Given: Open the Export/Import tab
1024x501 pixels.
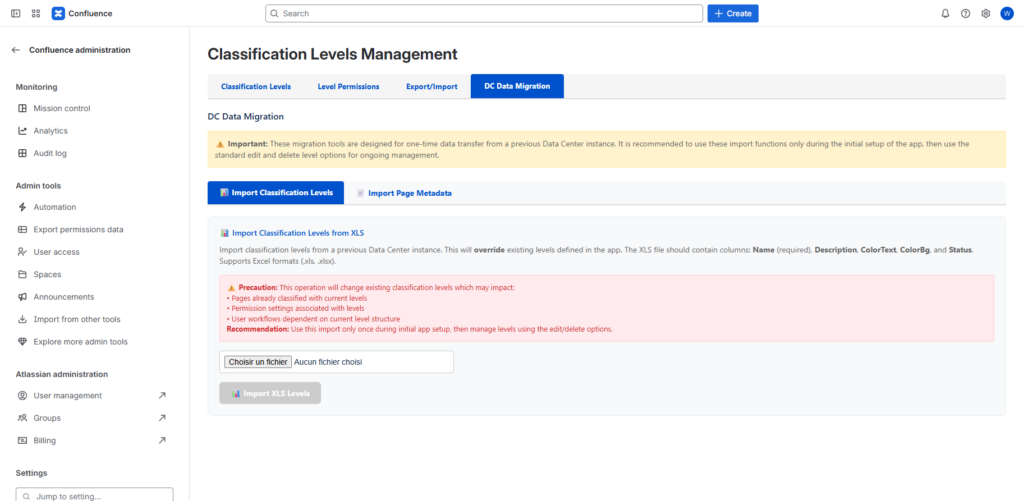Looking at the screenshot, I should click(x=431, y=87).
